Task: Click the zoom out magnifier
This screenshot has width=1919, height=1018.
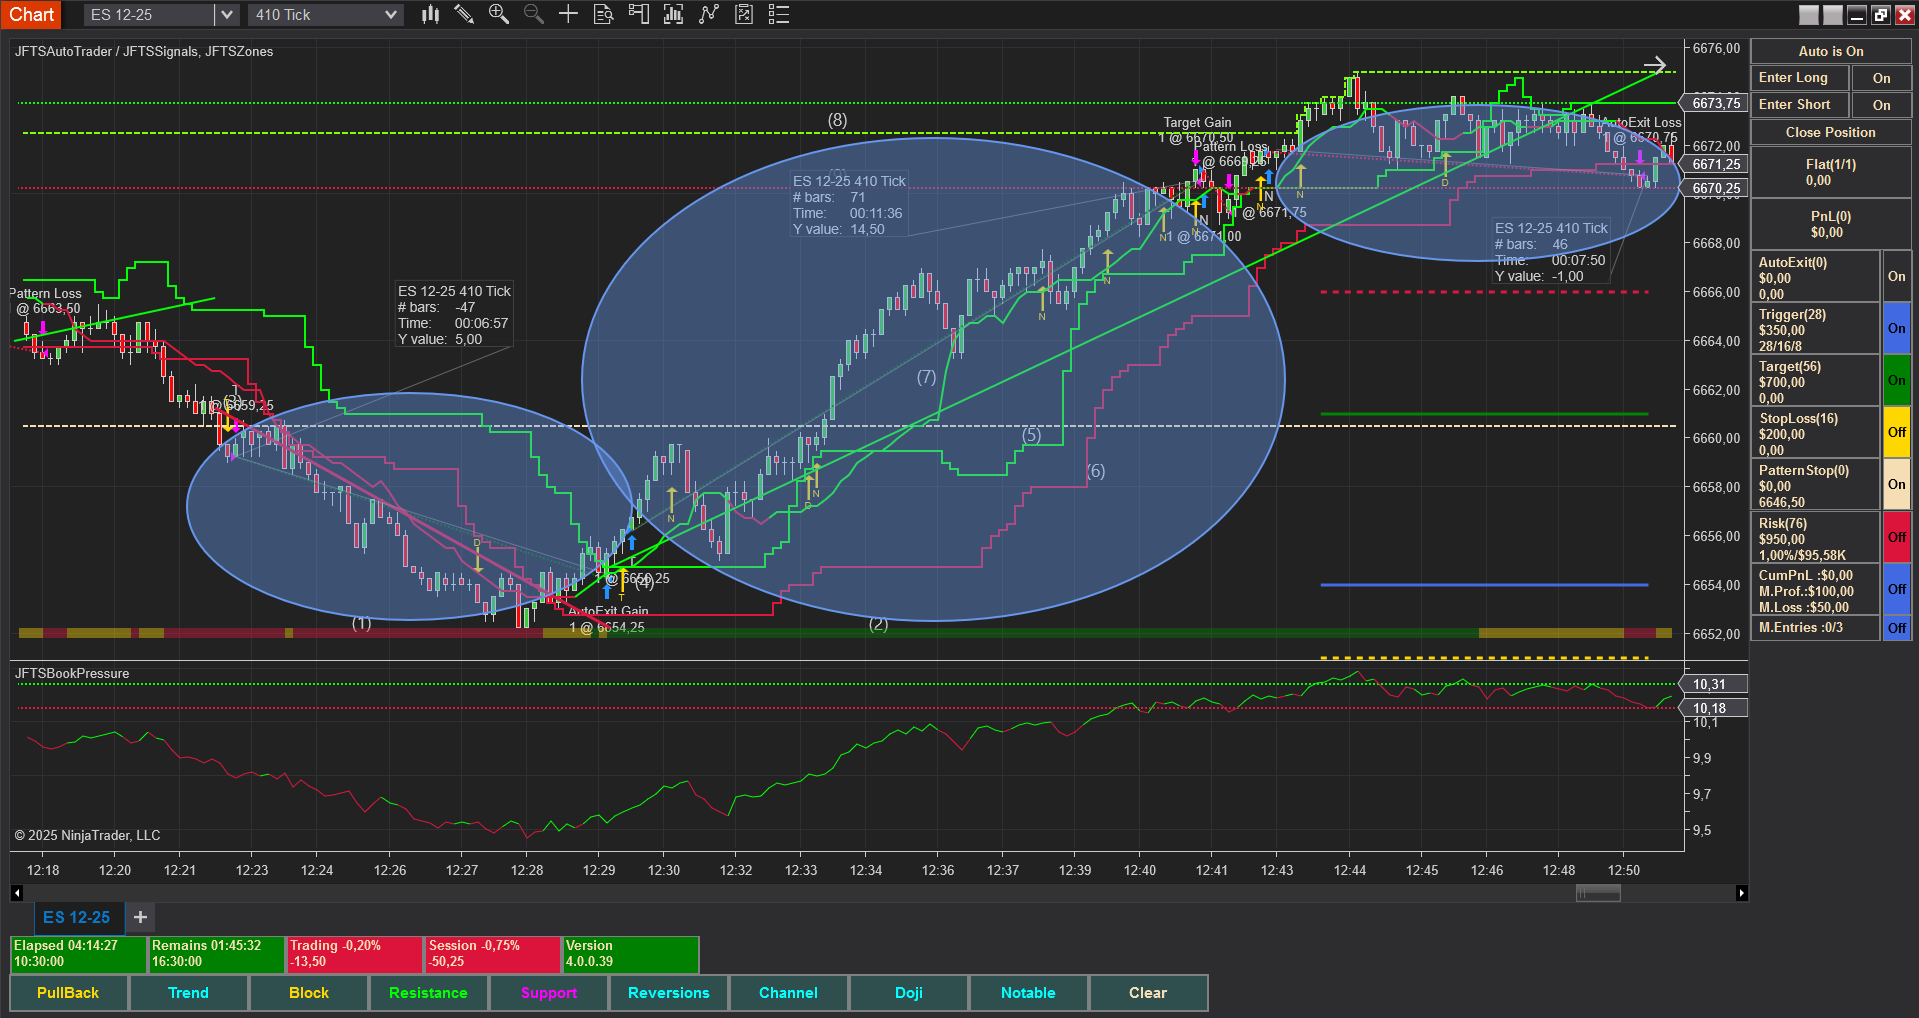Action: click(x=533, y=14)
